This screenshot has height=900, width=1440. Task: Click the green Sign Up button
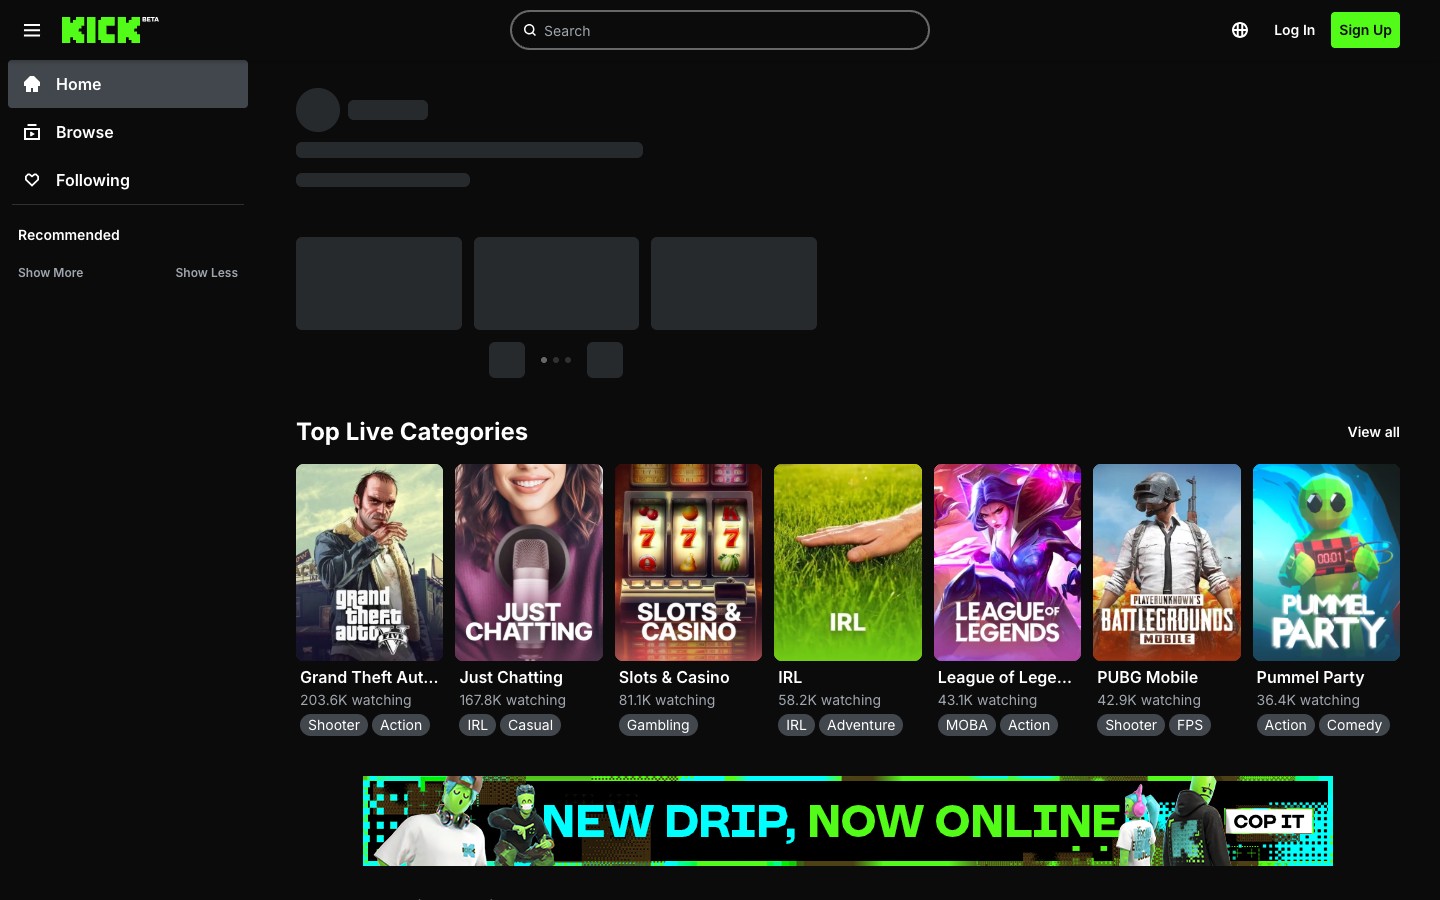[x=1365, y=30]
